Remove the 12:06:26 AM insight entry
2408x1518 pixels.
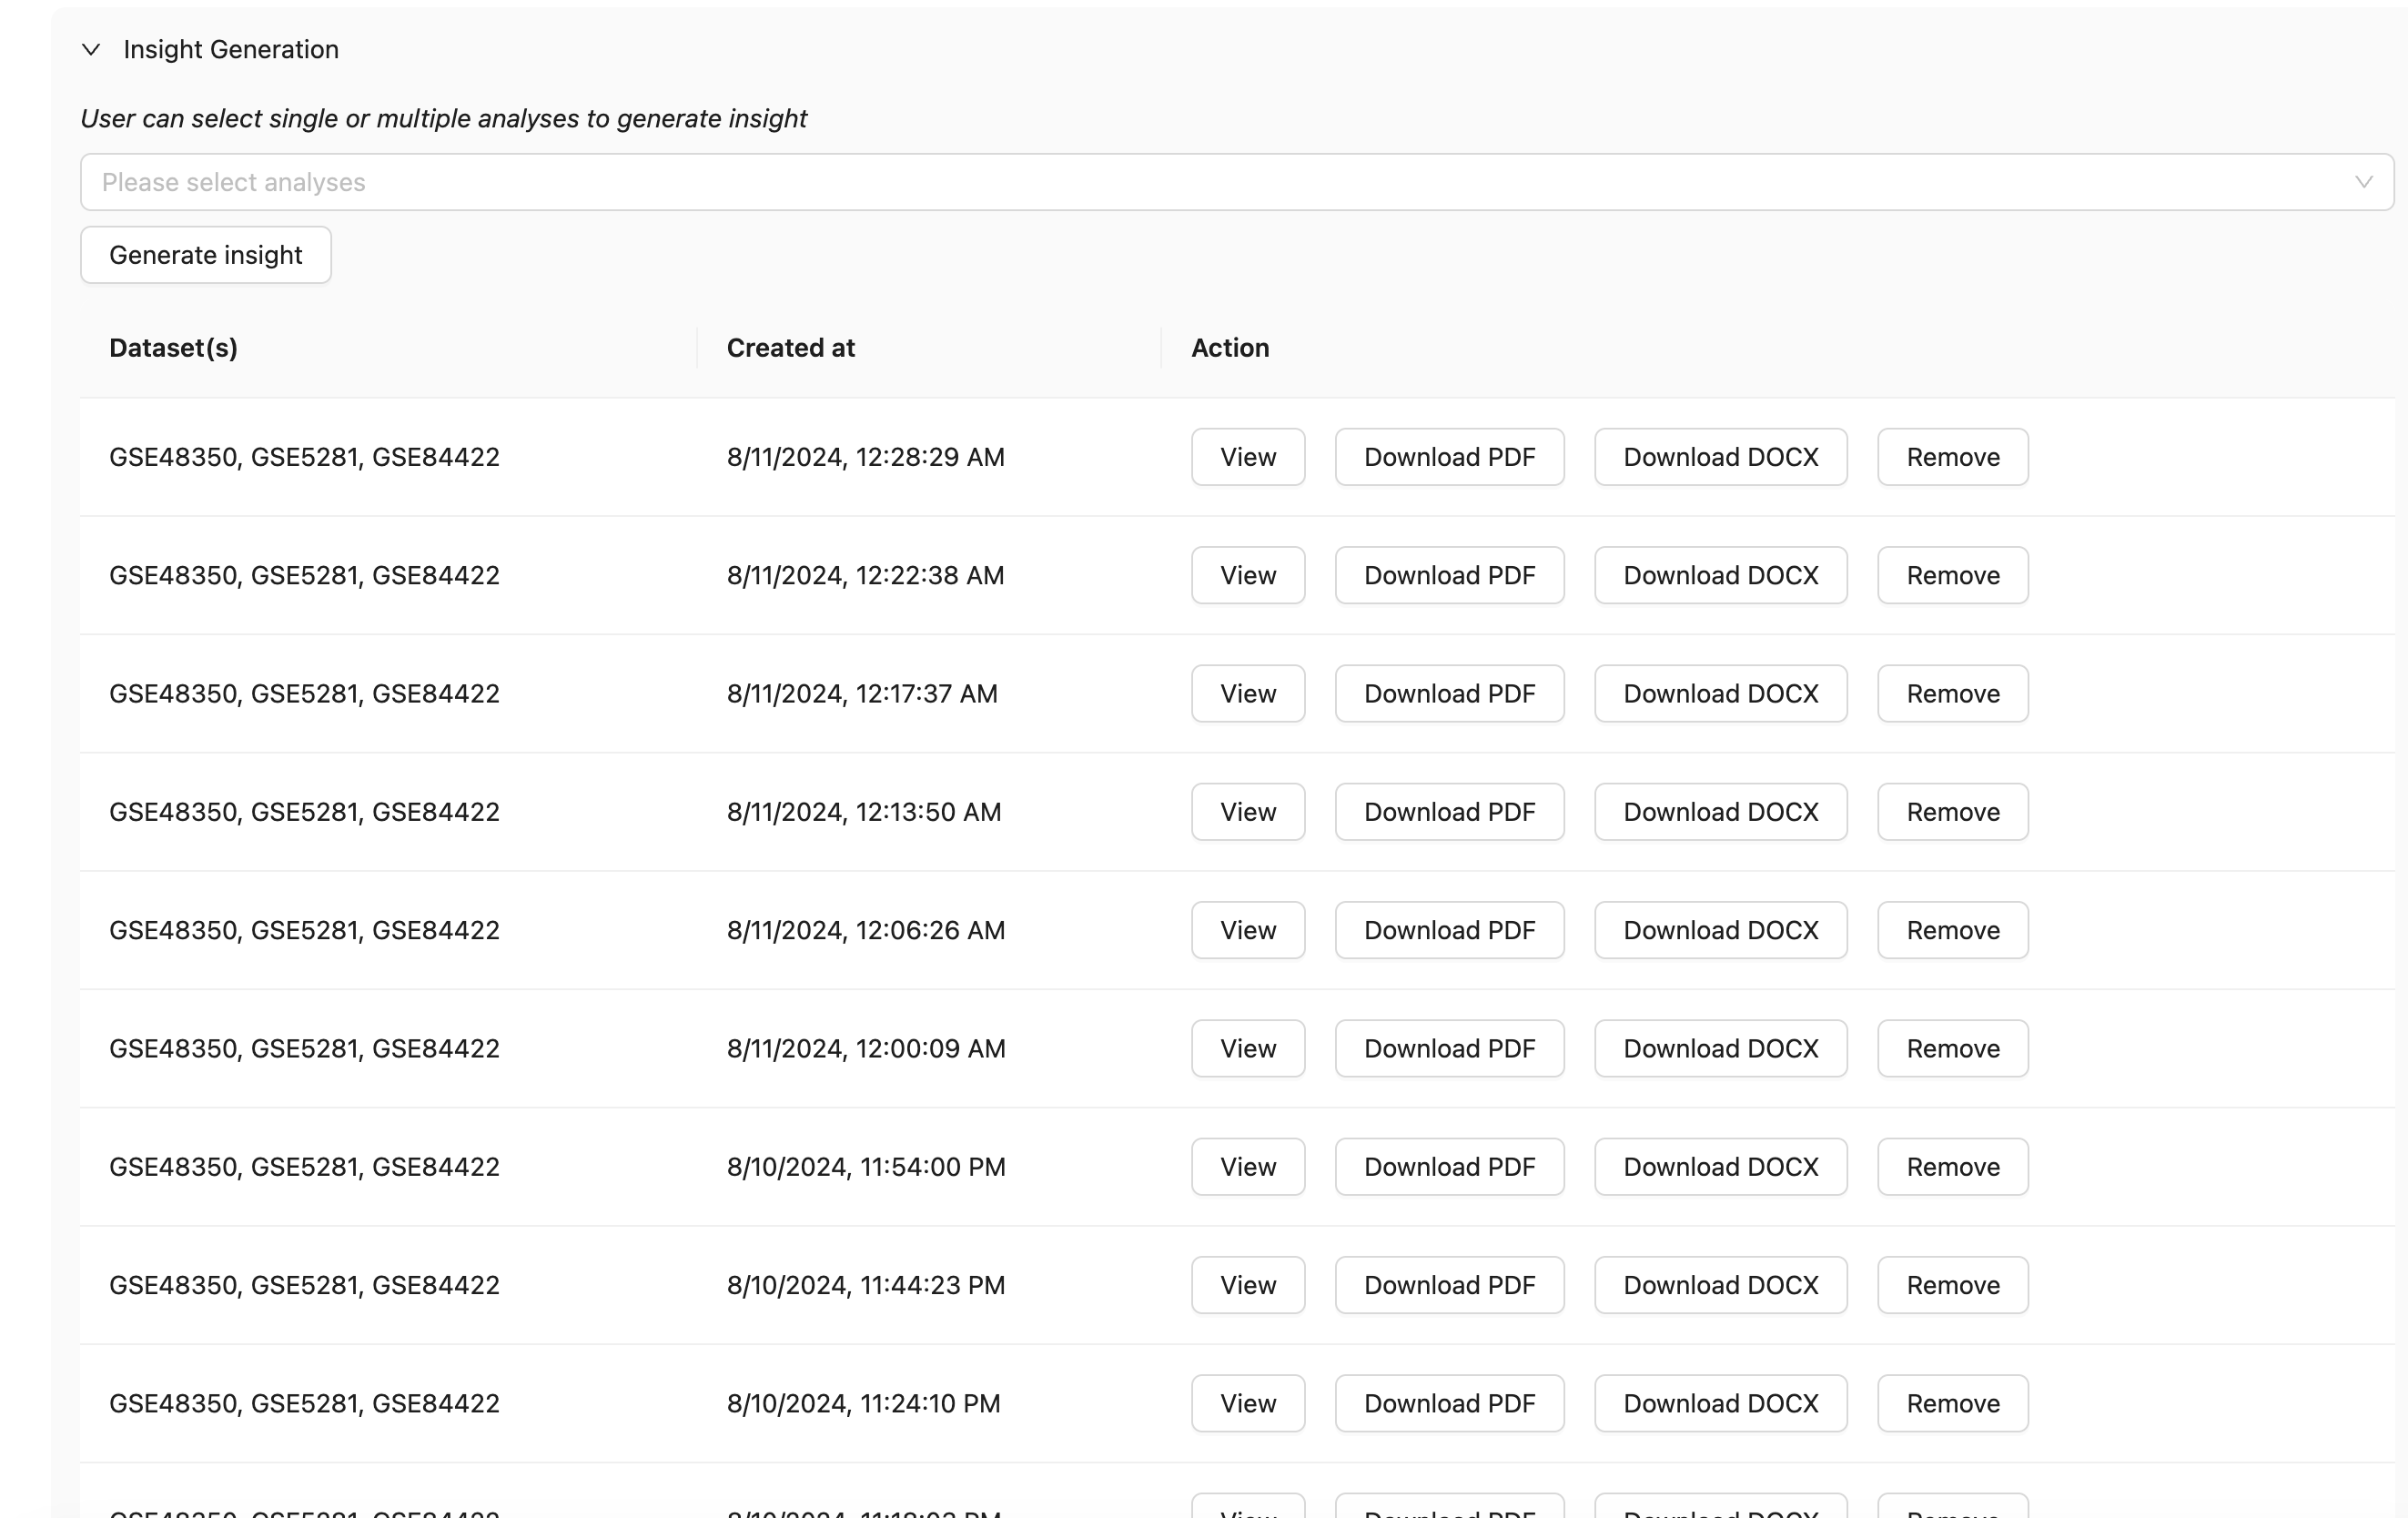[x=1951, y=930]
